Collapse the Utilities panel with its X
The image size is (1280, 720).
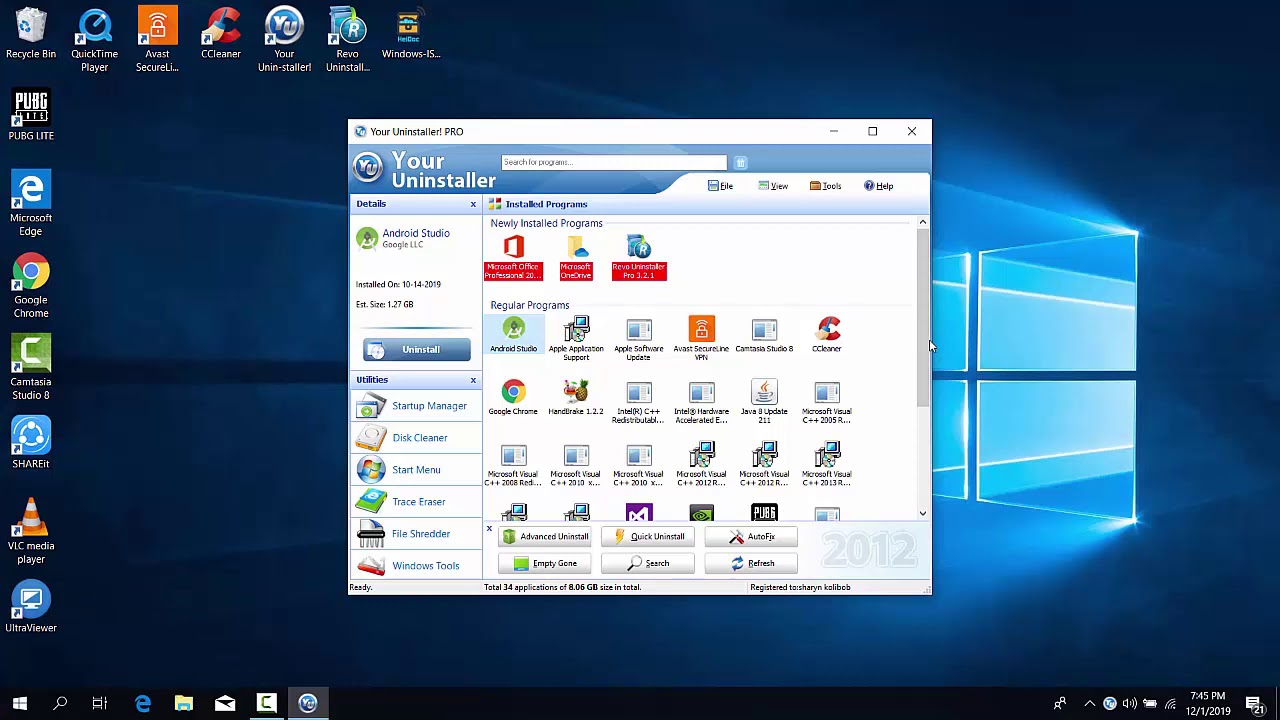tap(473, 380)
